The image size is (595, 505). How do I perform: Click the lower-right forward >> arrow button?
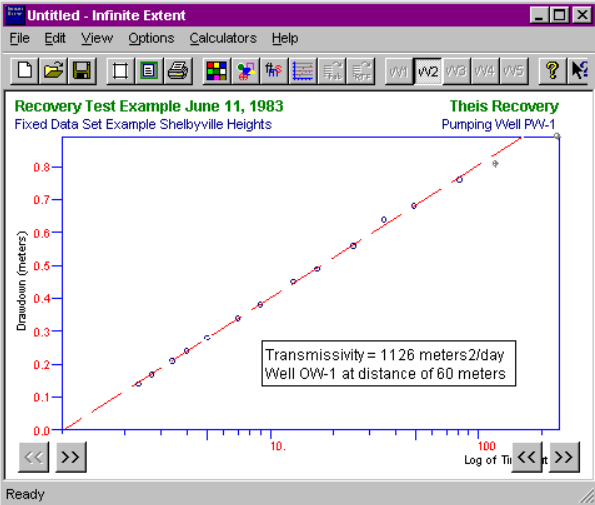pyautogui.click(x=564, y=457)
